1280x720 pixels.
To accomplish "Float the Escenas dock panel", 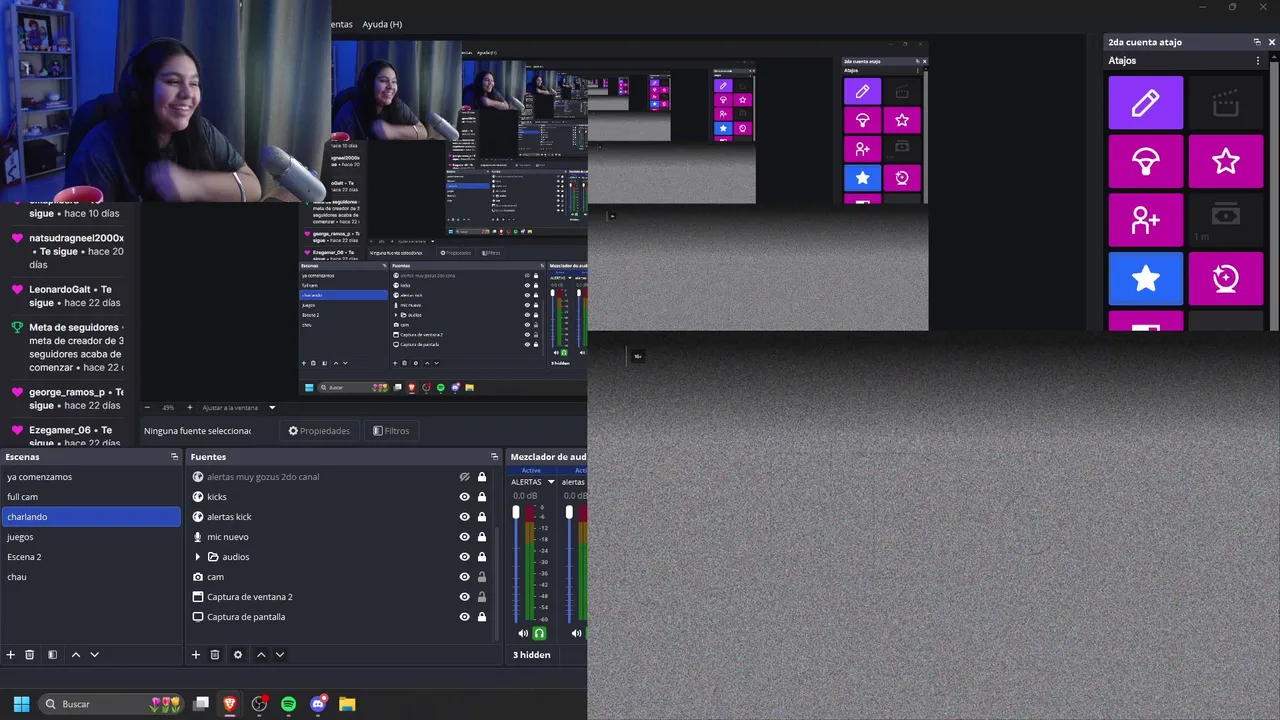I will tap(174, 457).
